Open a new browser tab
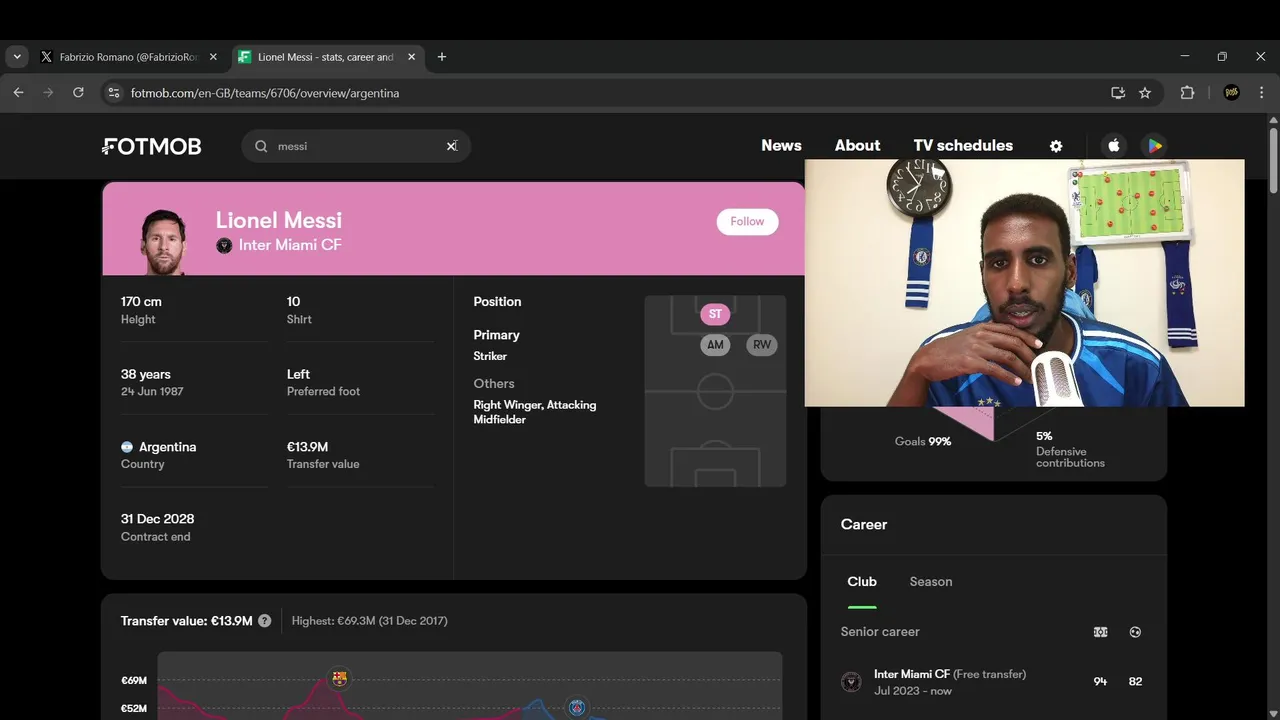Screen dimensions: 1280x720 (x=442, y=57)
